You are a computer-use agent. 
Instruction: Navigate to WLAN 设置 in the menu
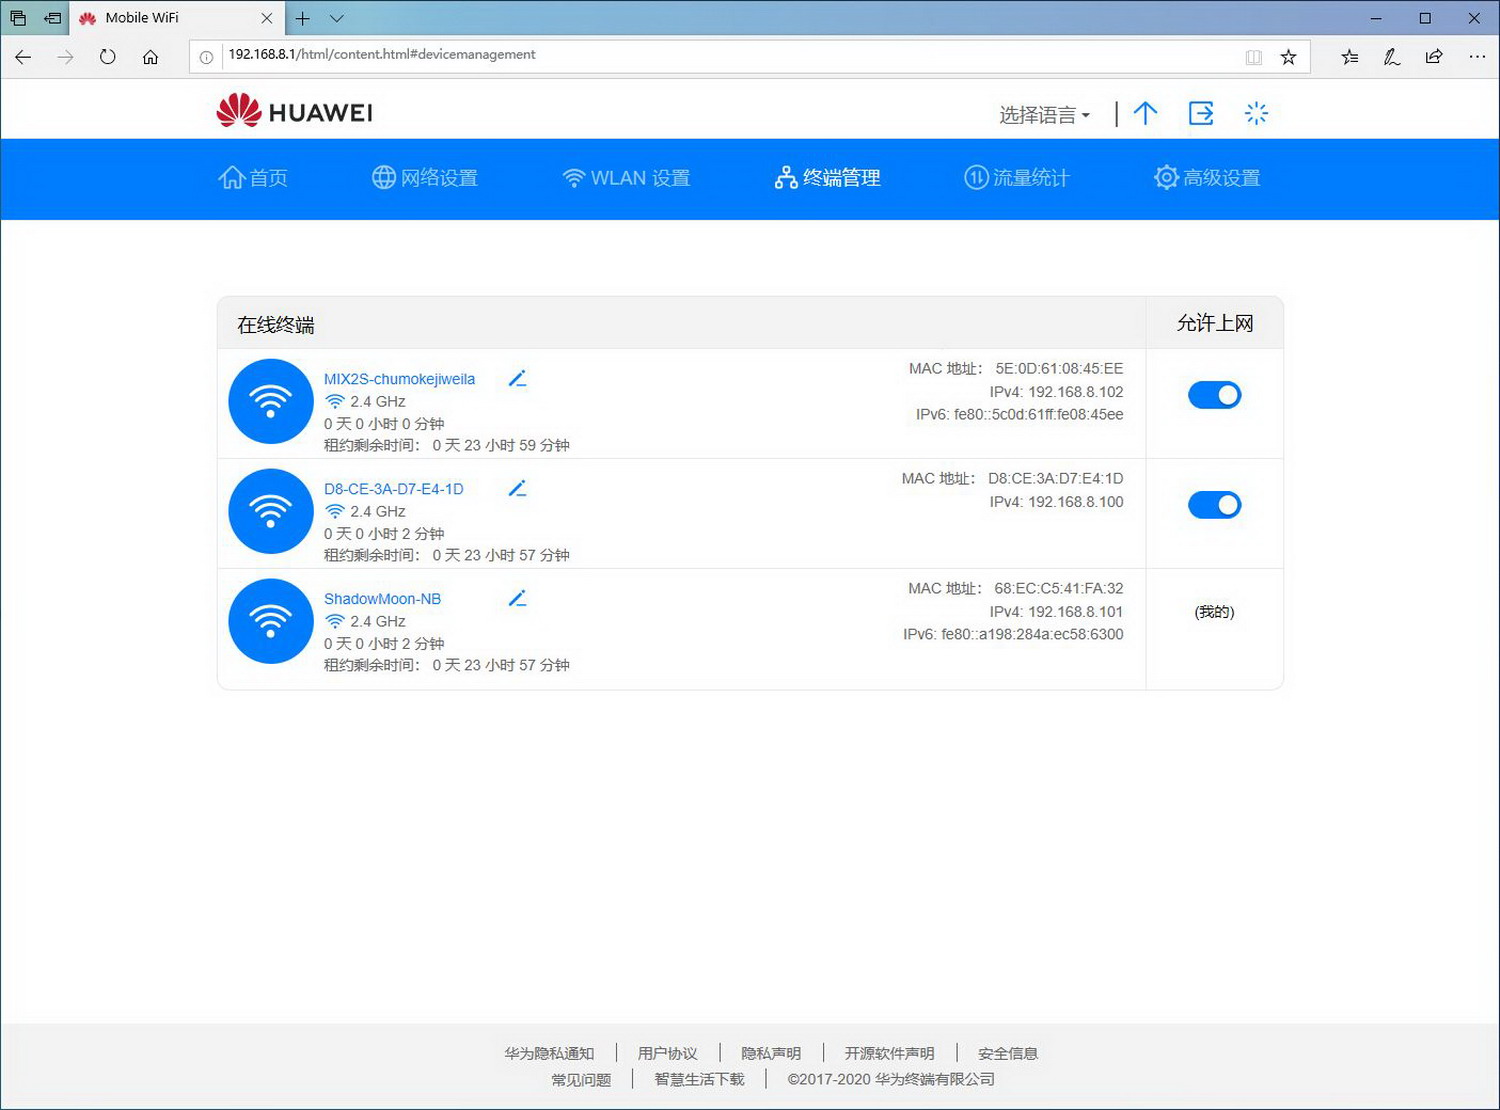[x=628, y=178]
